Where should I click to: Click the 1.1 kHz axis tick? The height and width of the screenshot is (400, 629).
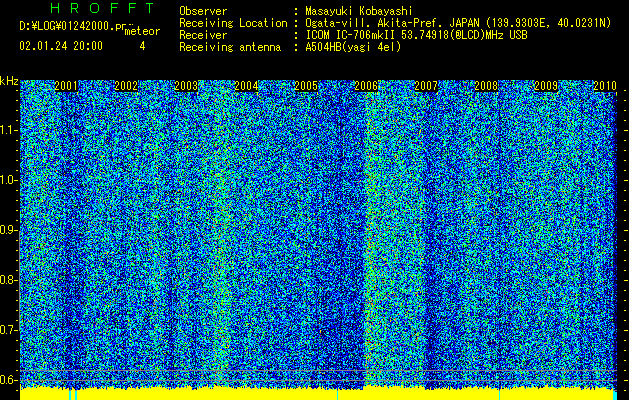(9, 130)
